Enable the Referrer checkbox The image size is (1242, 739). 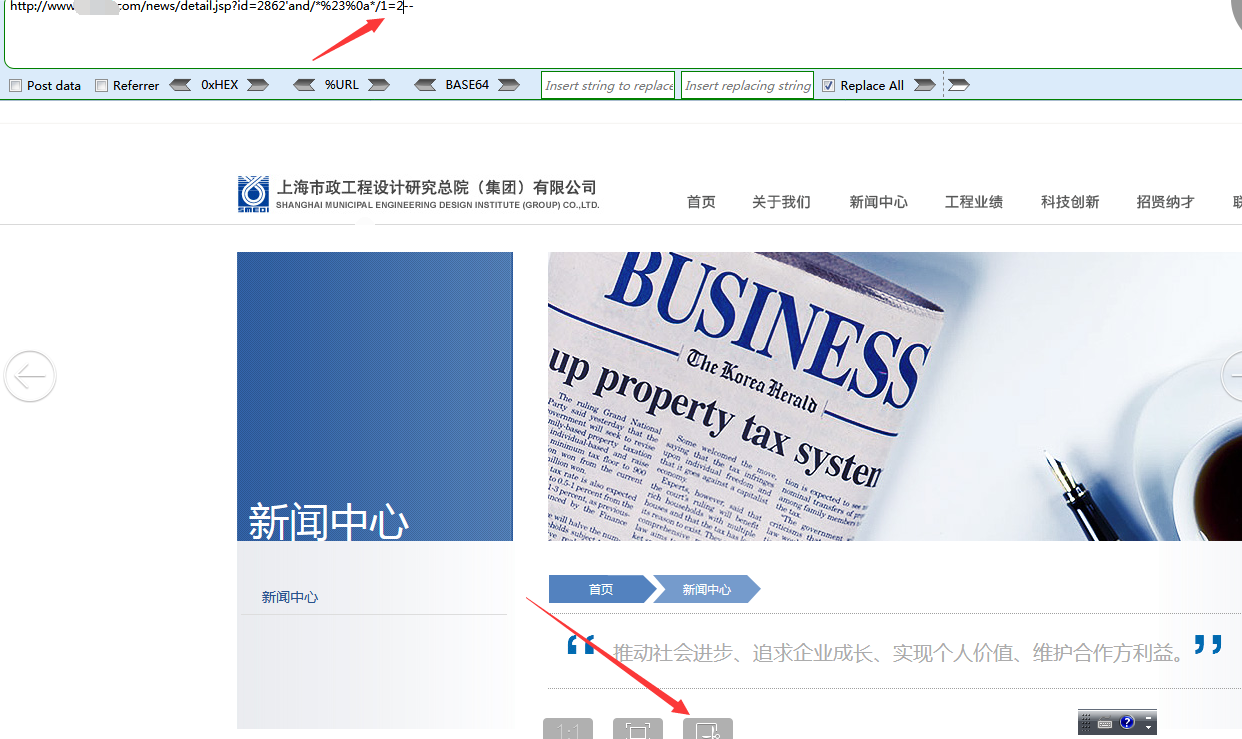[101, 86]
